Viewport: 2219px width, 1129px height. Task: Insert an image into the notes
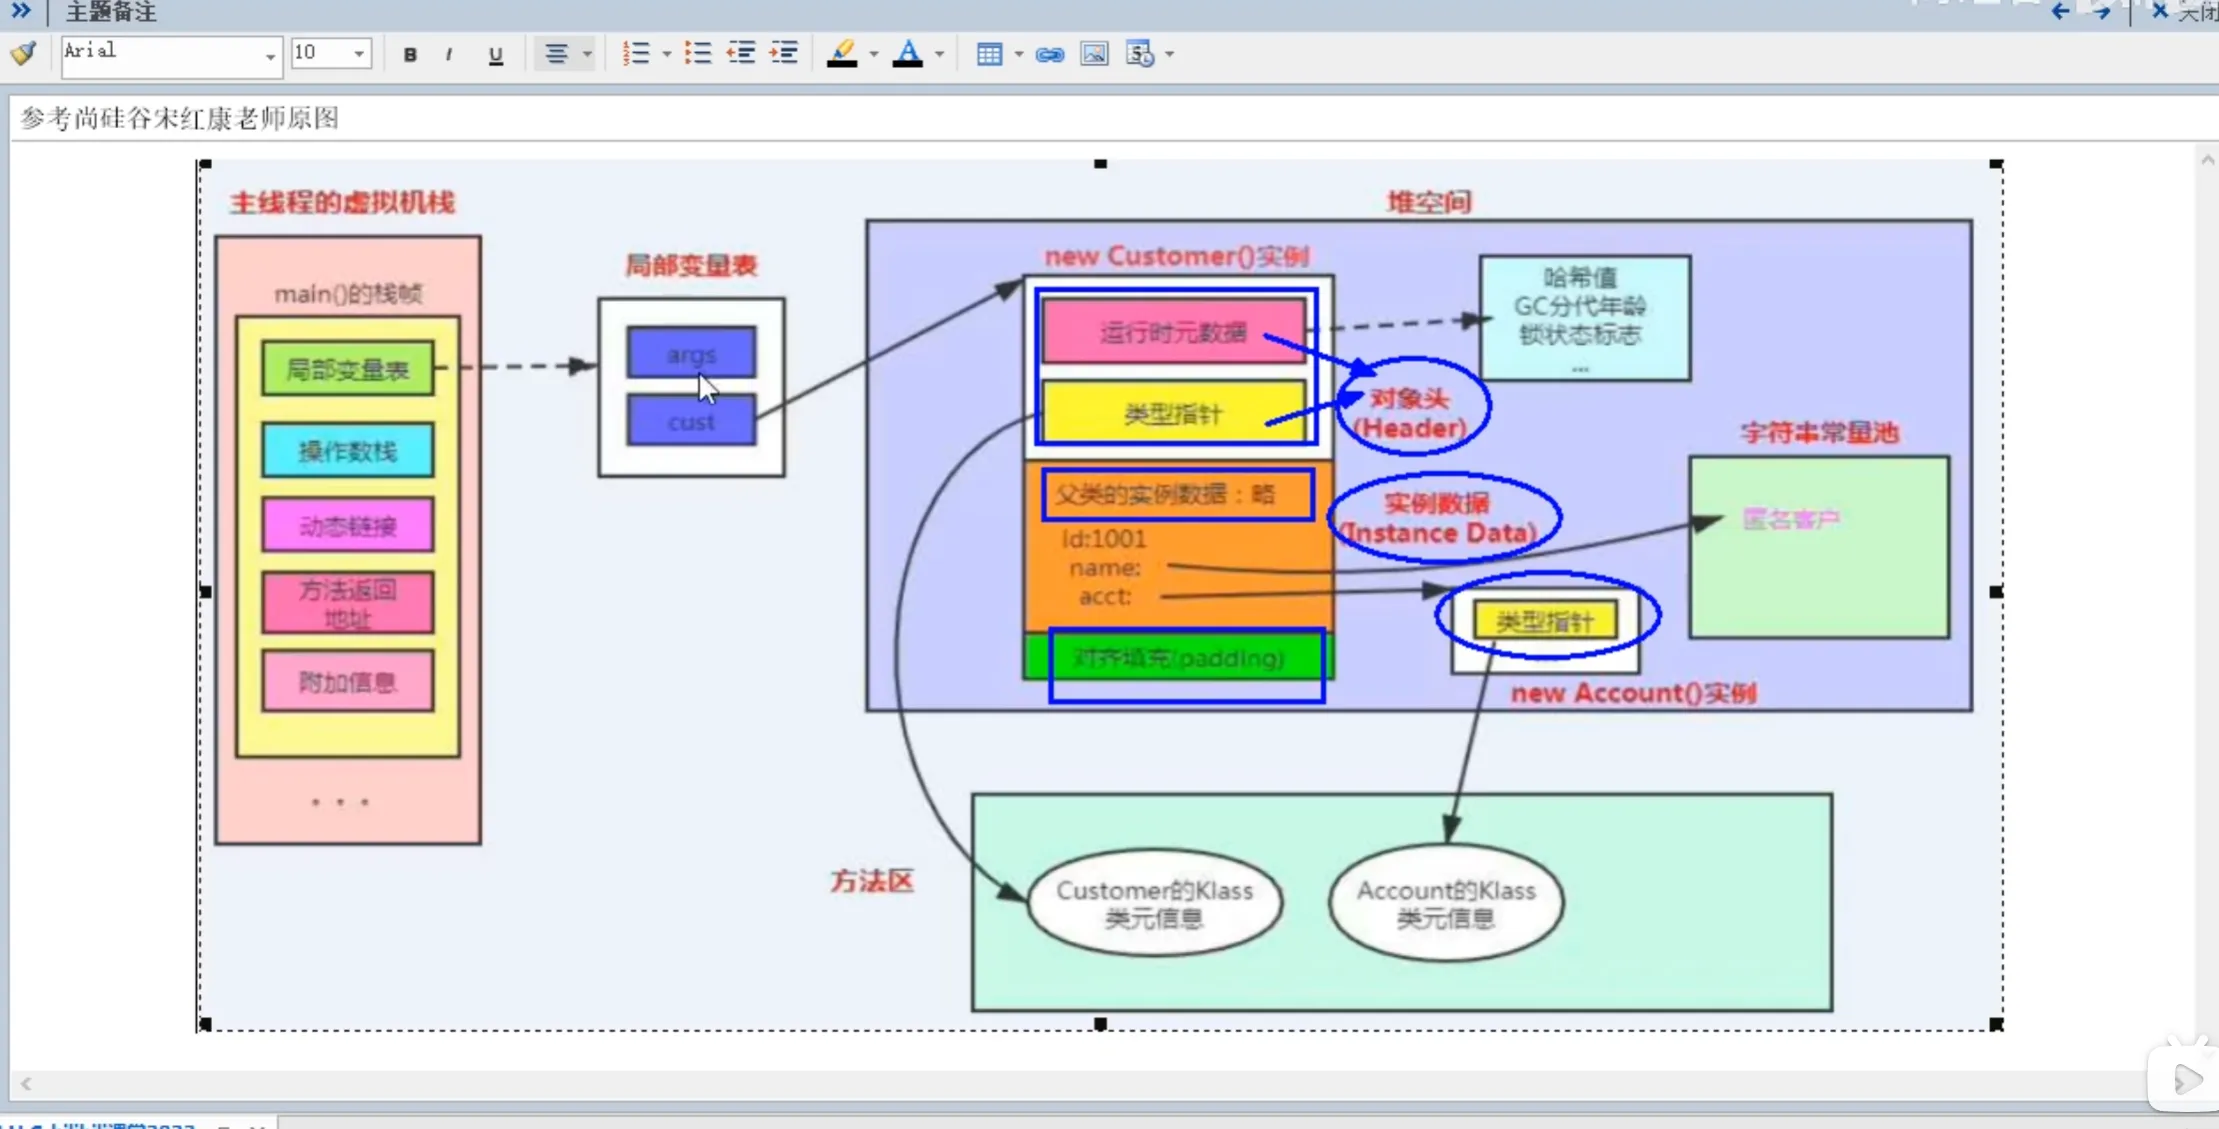(1094, 54)
